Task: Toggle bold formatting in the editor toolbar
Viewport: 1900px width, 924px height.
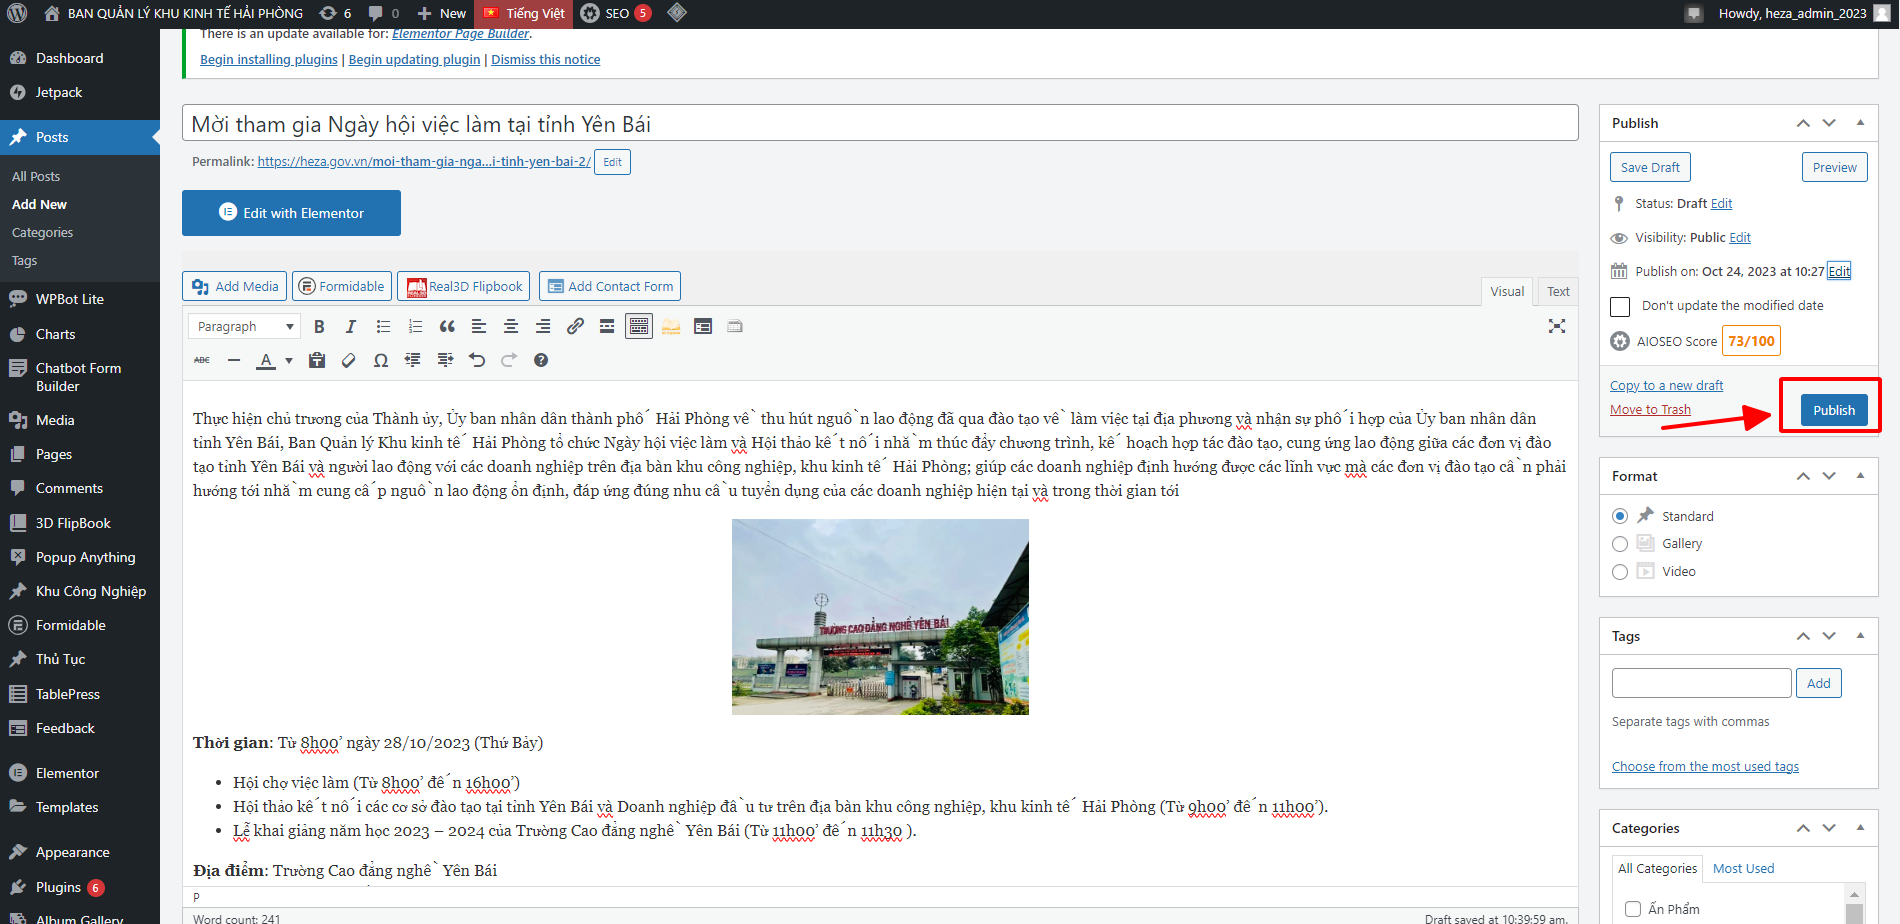Action: coord(319,327)
